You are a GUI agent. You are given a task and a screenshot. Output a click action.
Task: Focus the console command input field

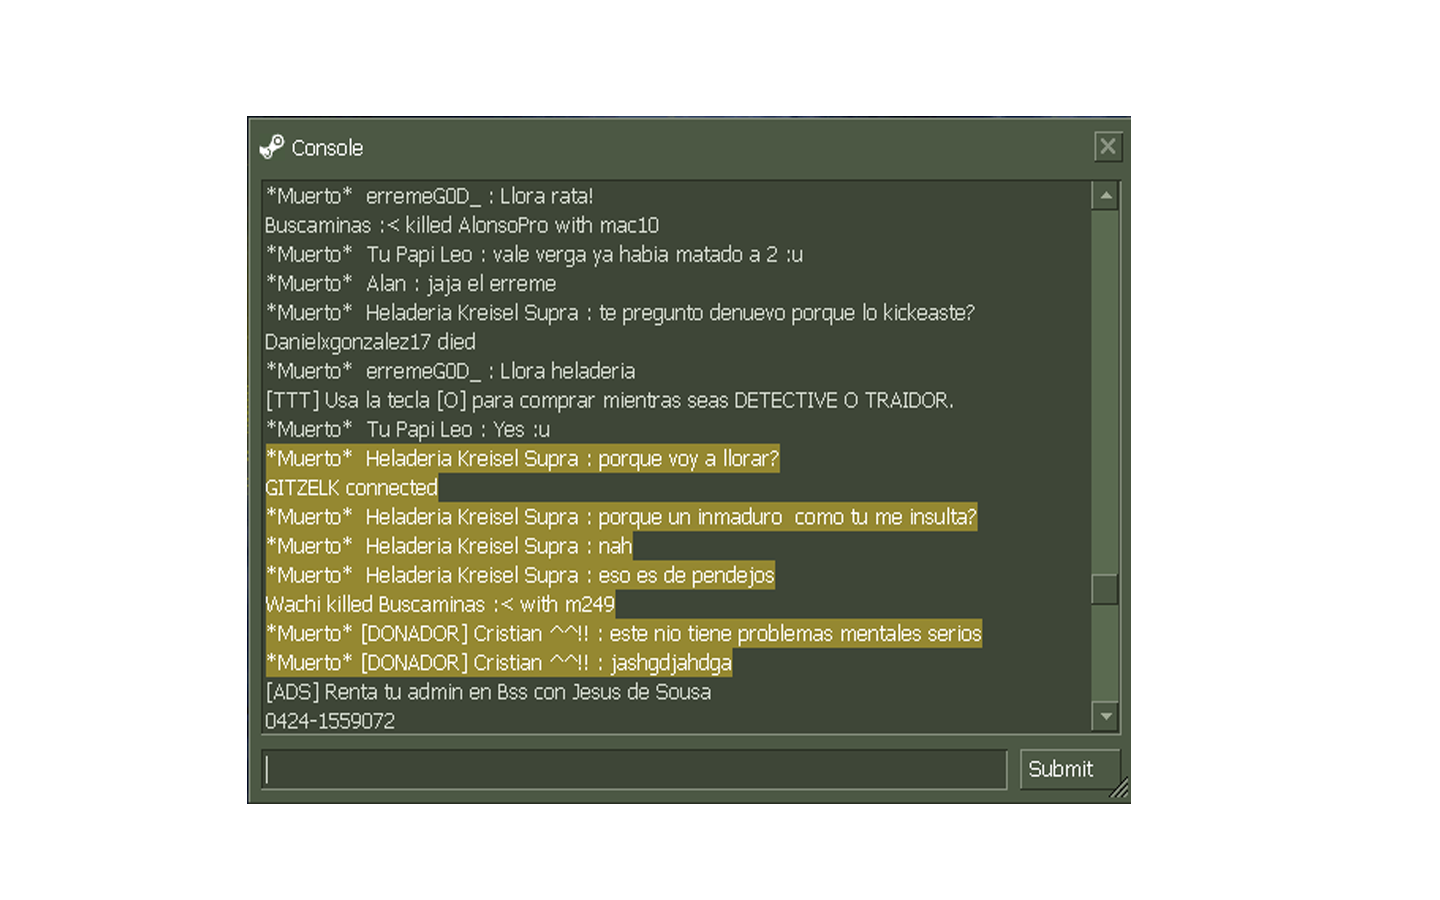click(x=634, y=769)
